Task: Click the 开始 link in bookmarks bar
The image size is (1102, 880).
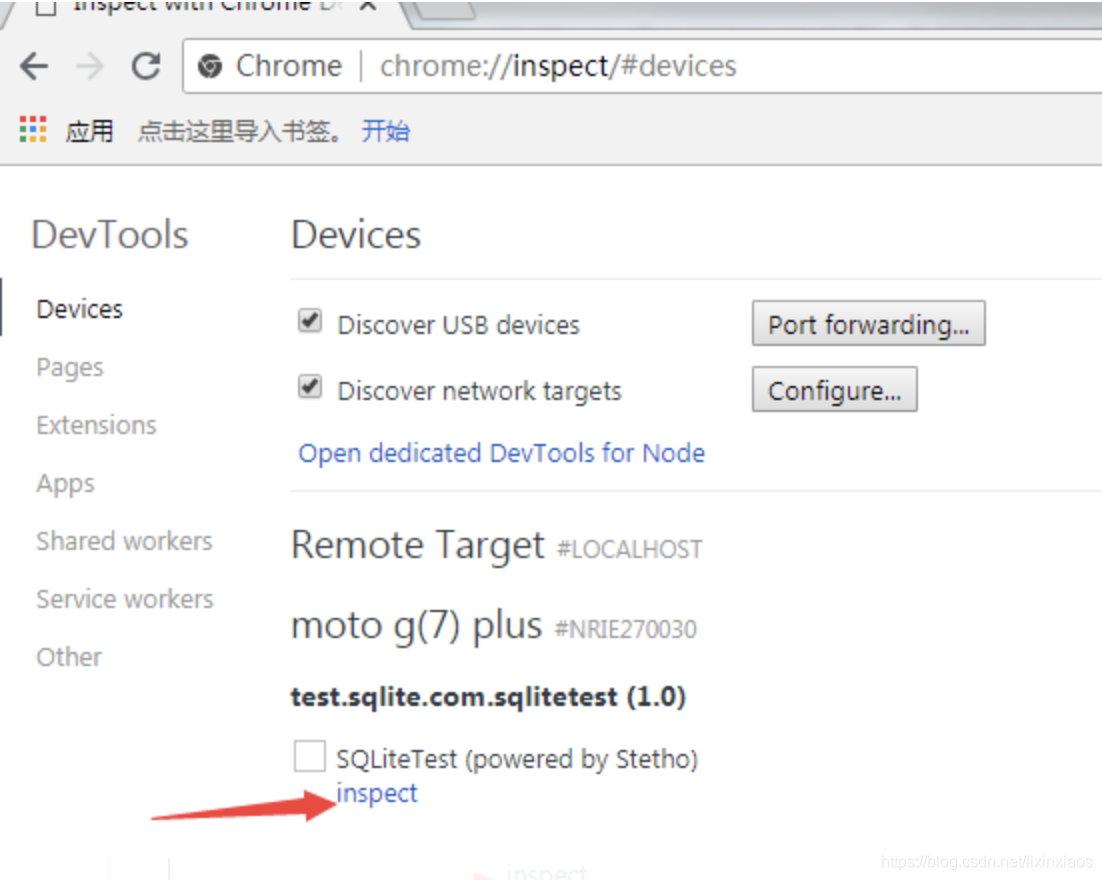Action: (x=385, y=131)
